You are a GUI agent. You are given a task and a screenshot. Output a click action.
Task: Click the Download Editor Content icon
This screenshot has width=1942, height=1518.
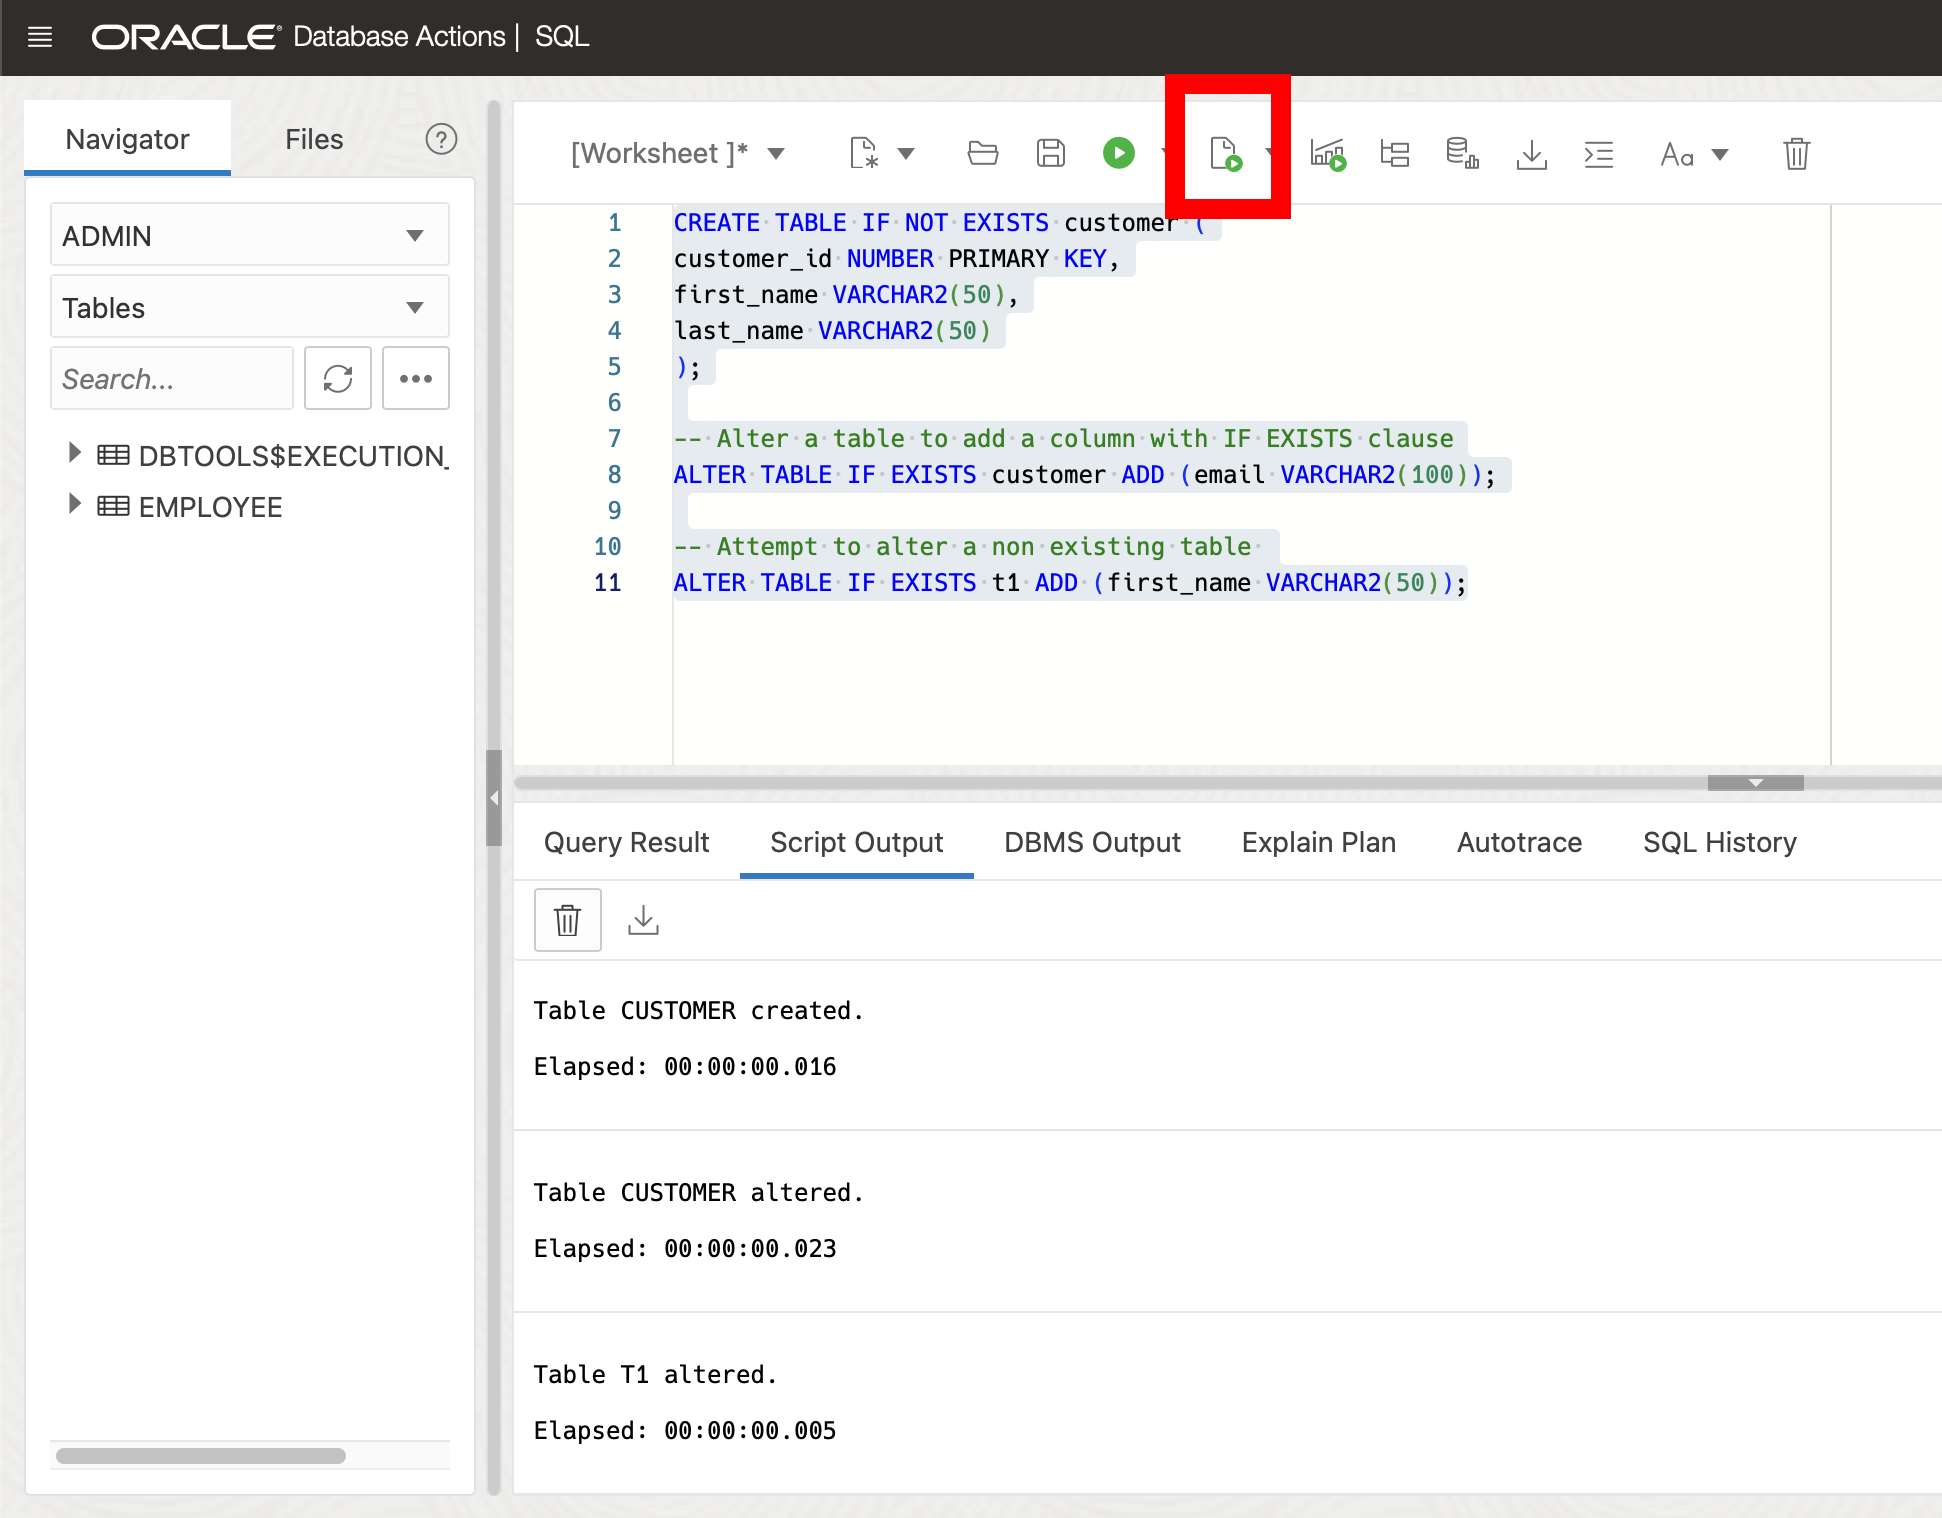point(1531,154)
